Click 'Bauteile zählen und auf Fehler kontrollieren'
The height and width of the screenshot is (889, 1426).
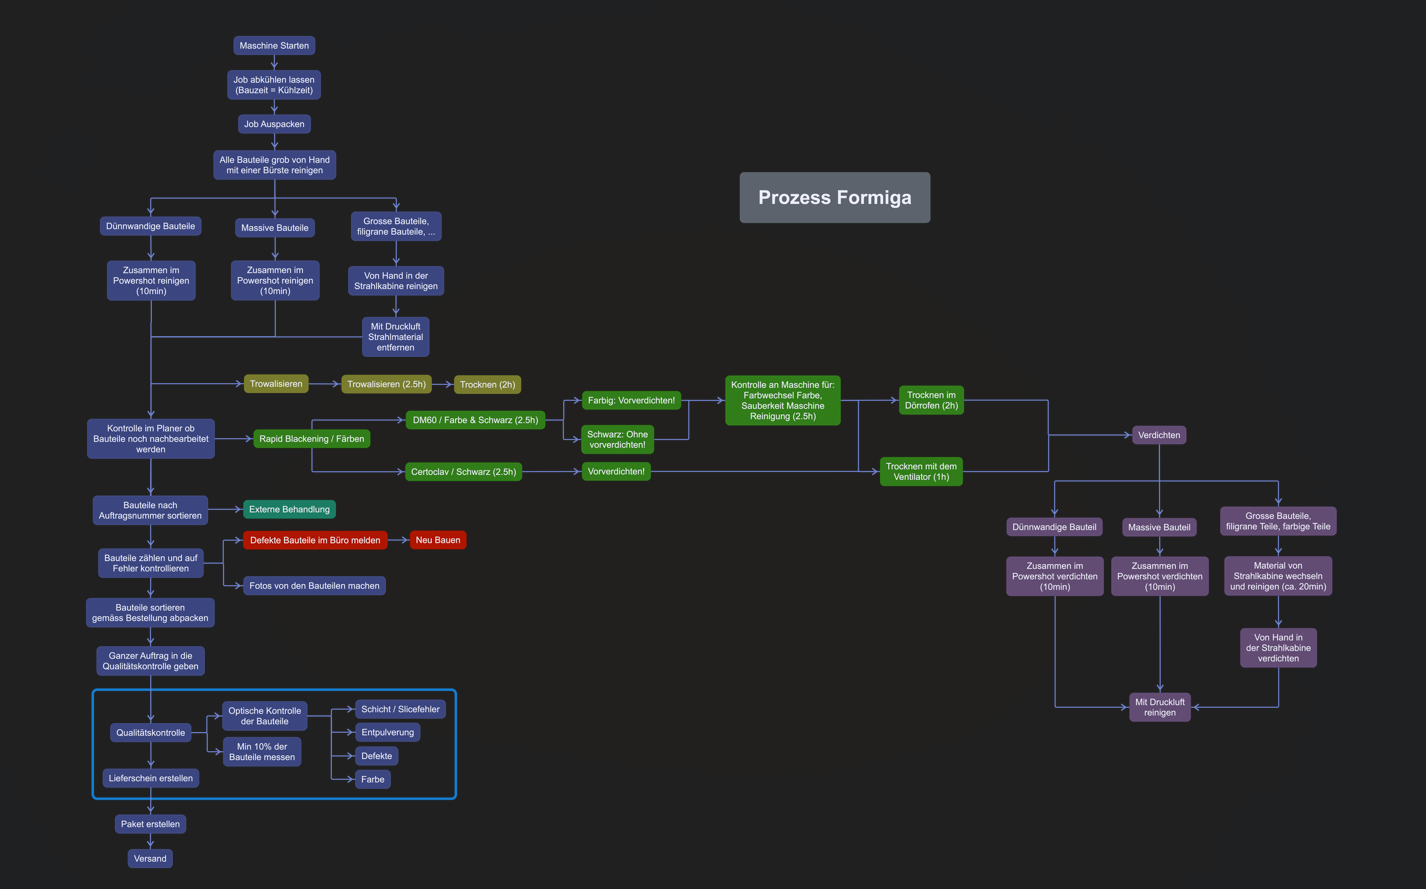(x=151, y=563)
